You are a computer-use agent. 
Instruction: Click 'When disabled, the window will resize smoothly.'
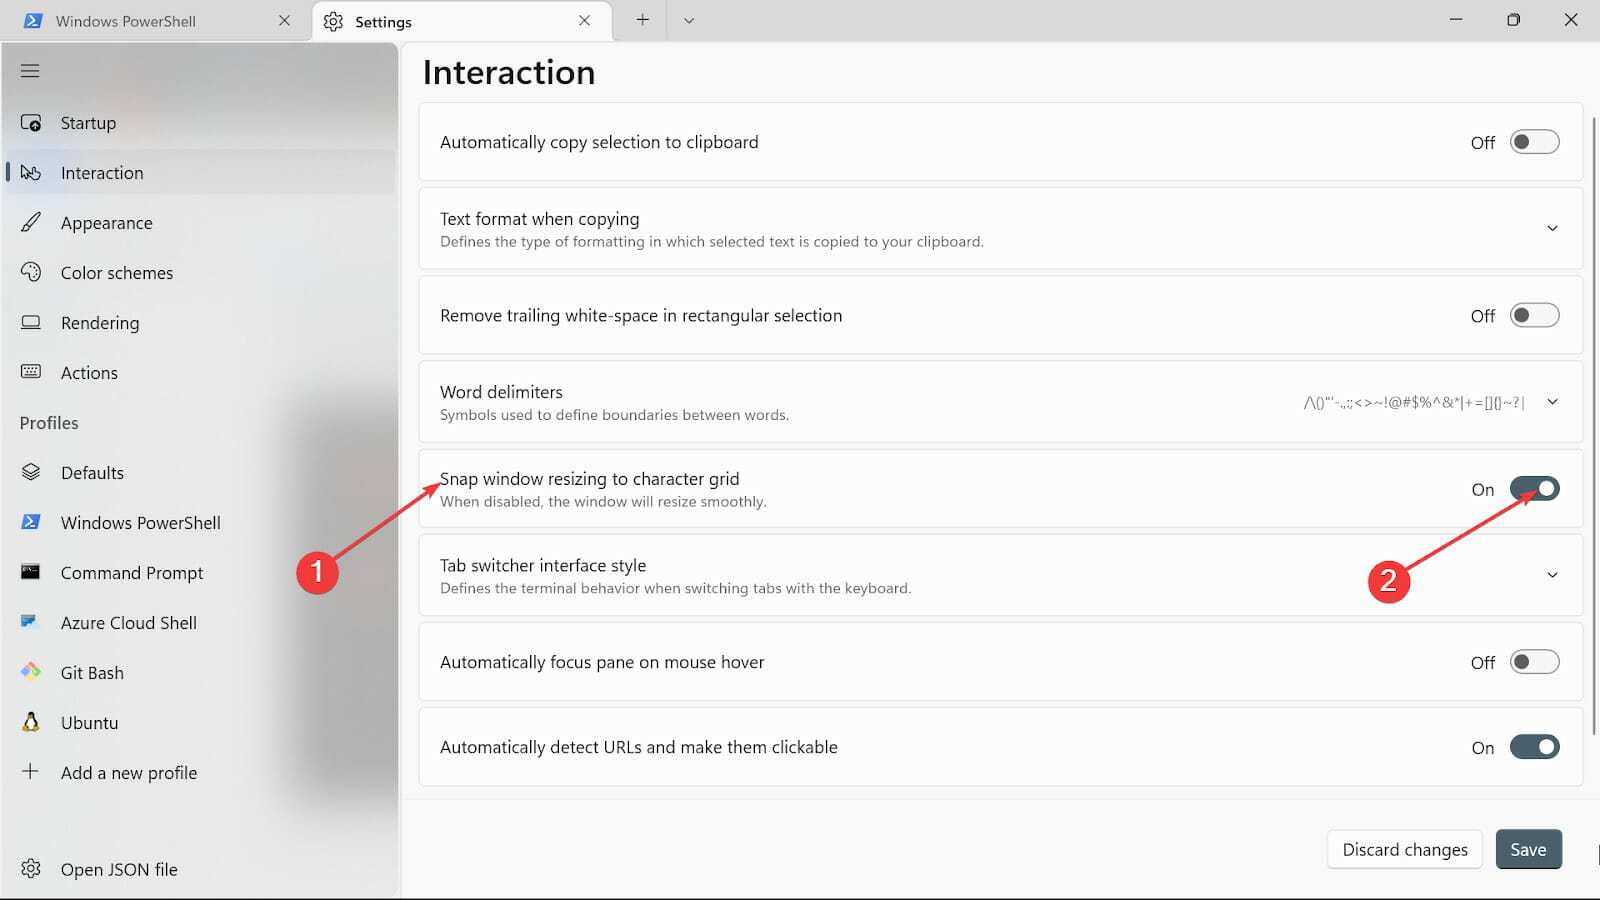coord(603,502)
